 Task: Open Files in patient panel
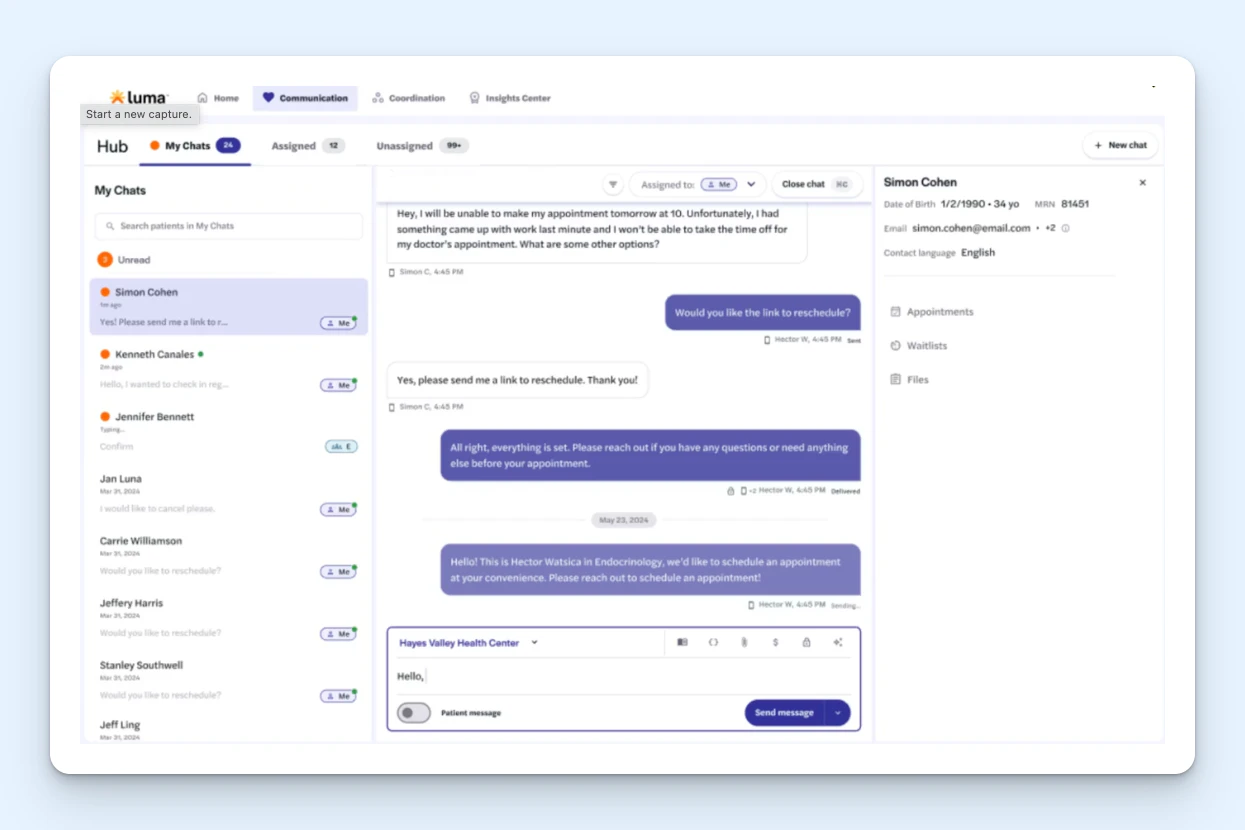click(910, 380)
